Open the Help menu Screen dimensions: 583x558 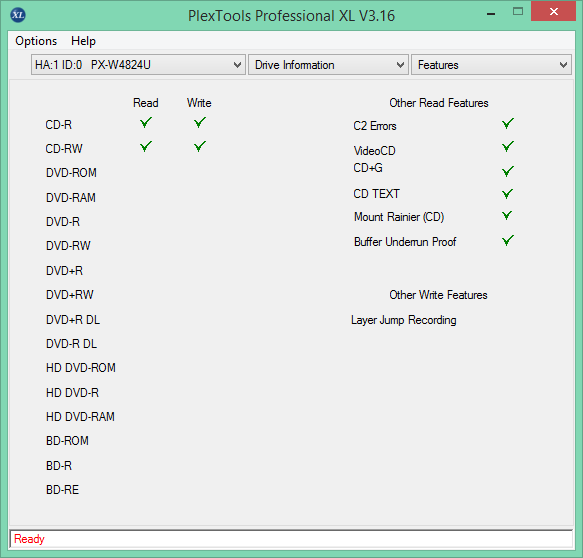click(83, 41)
